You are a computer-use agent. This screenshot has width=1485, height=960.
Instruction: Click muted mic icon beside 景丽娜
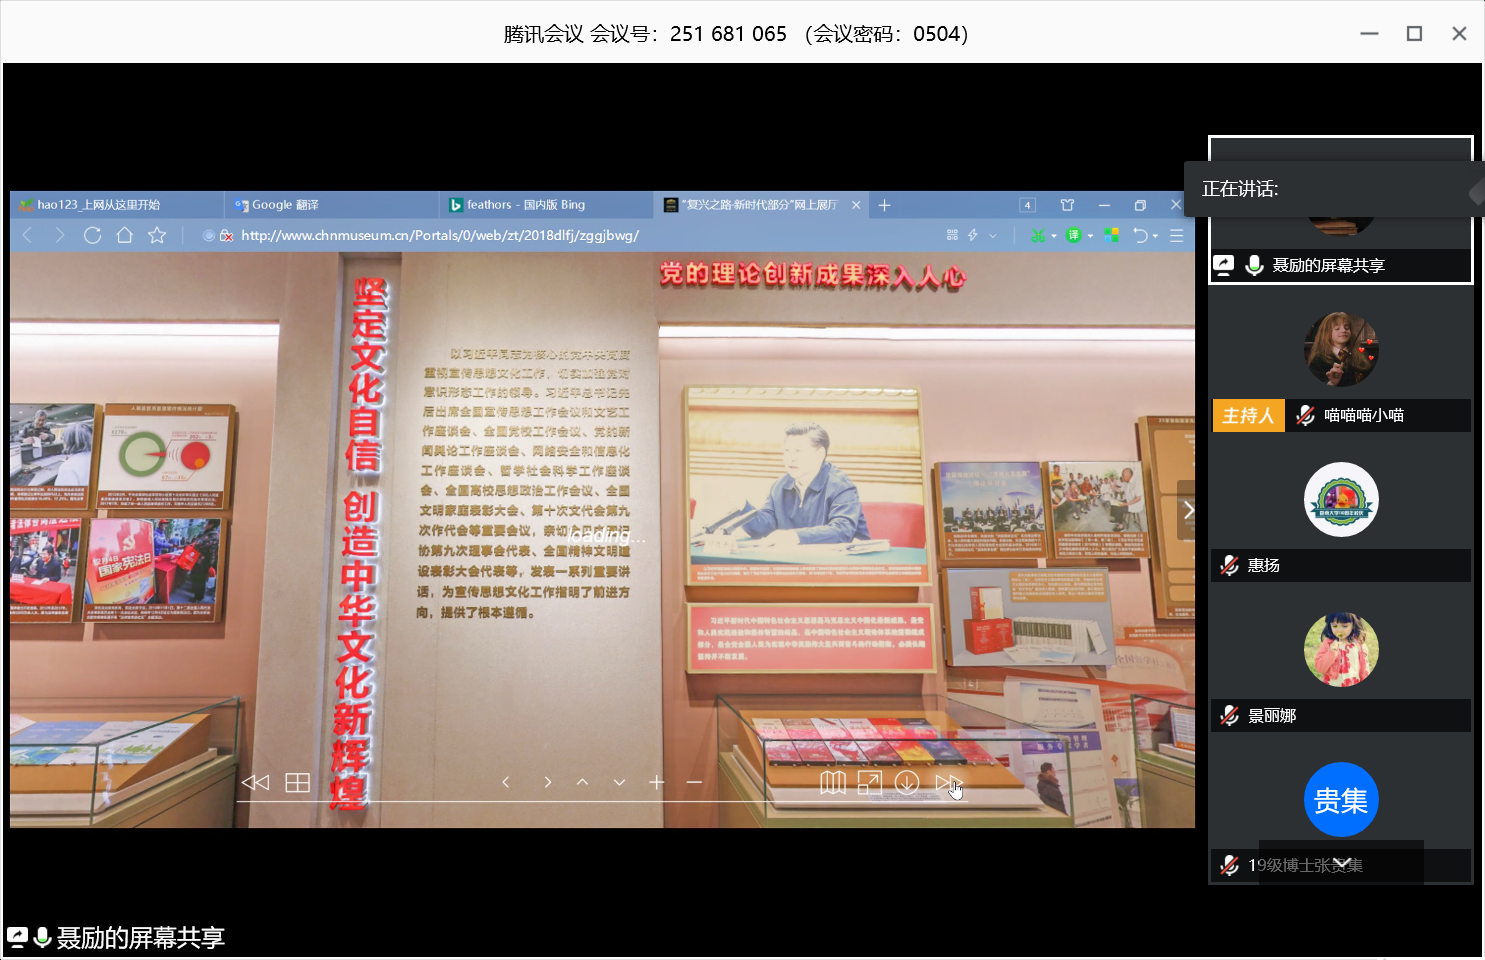[1230, 716]
